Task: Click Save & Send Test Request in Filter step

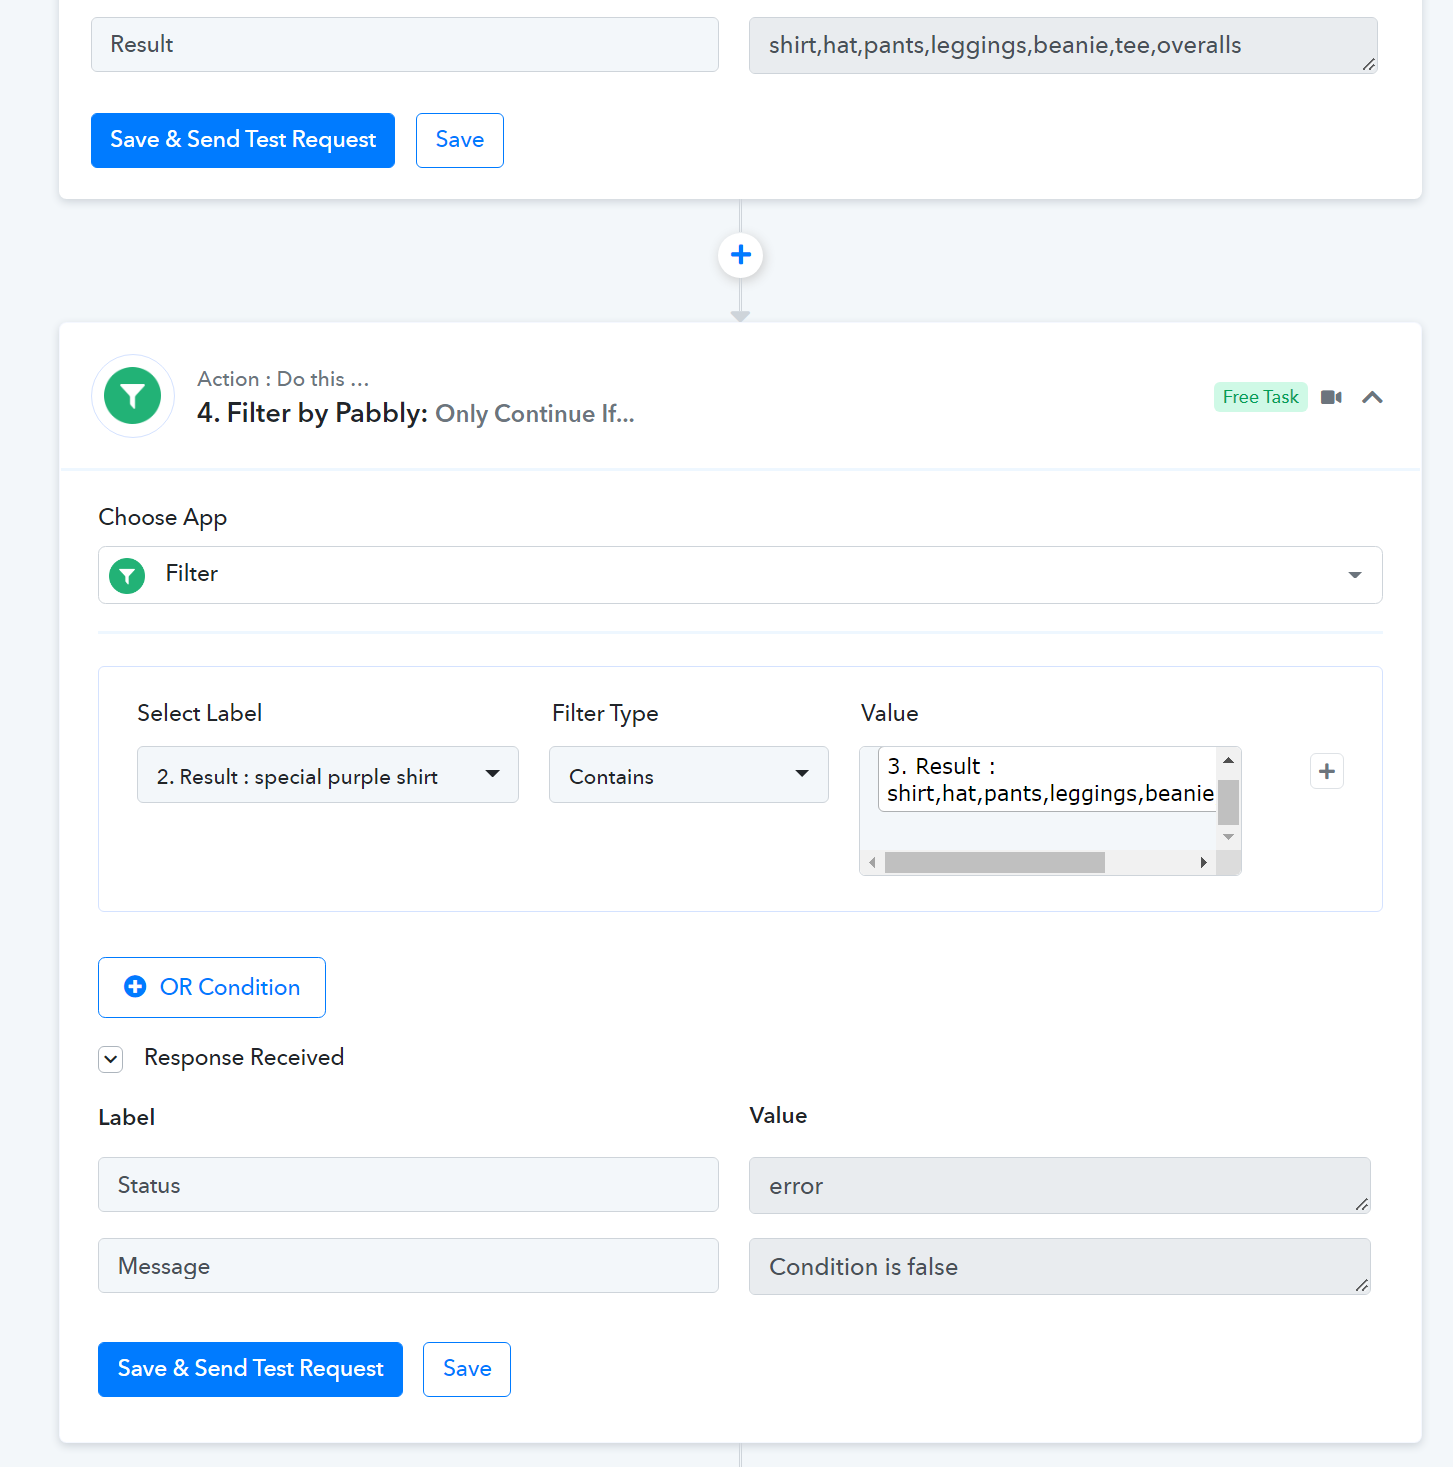Action: (x=250, y=1369)
